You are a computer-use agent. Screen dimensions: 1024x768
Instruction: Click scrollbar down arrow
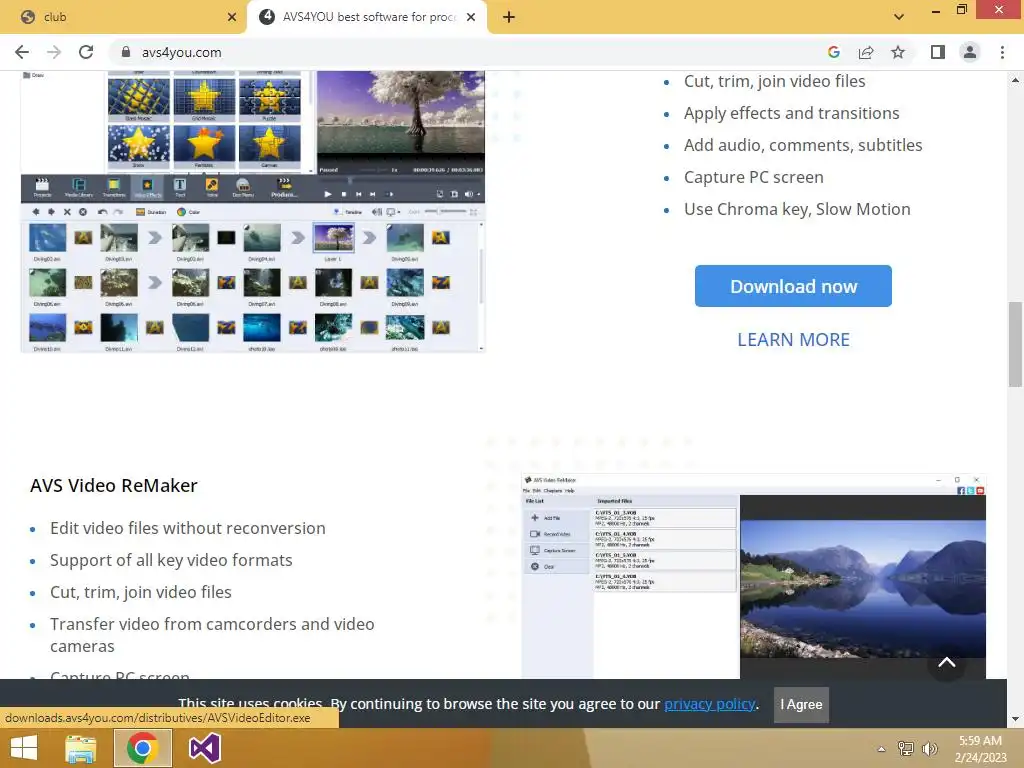click(x=1015, y=719)
